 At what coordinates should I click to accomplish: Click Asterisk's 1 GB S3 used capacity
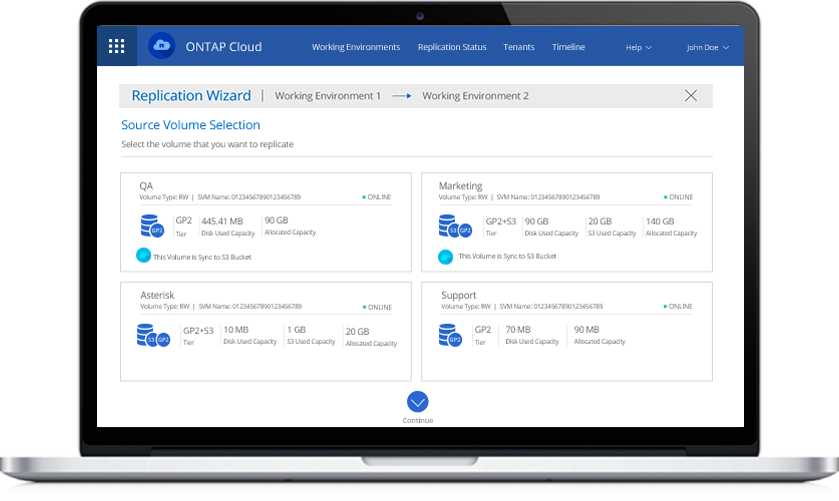coord(296,330)
